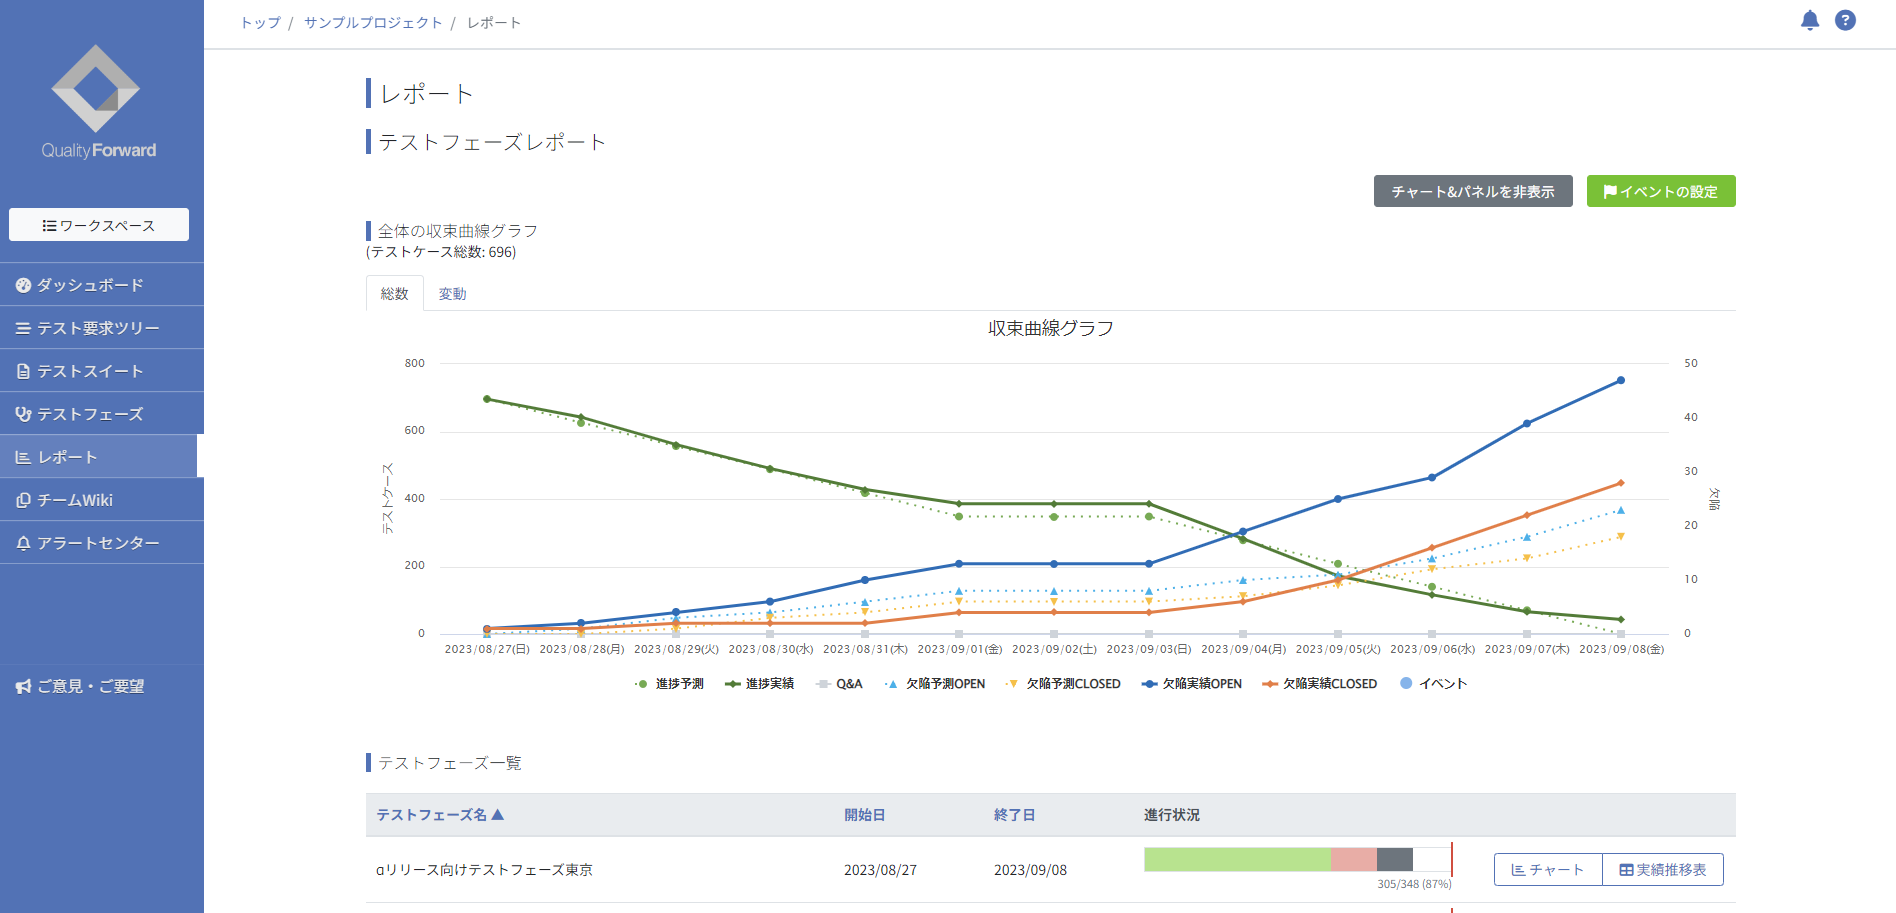Toggle イベント legend series
Image resolution: width=1896 pixels, height=913 pixels.
click(x=1433, y=684)
